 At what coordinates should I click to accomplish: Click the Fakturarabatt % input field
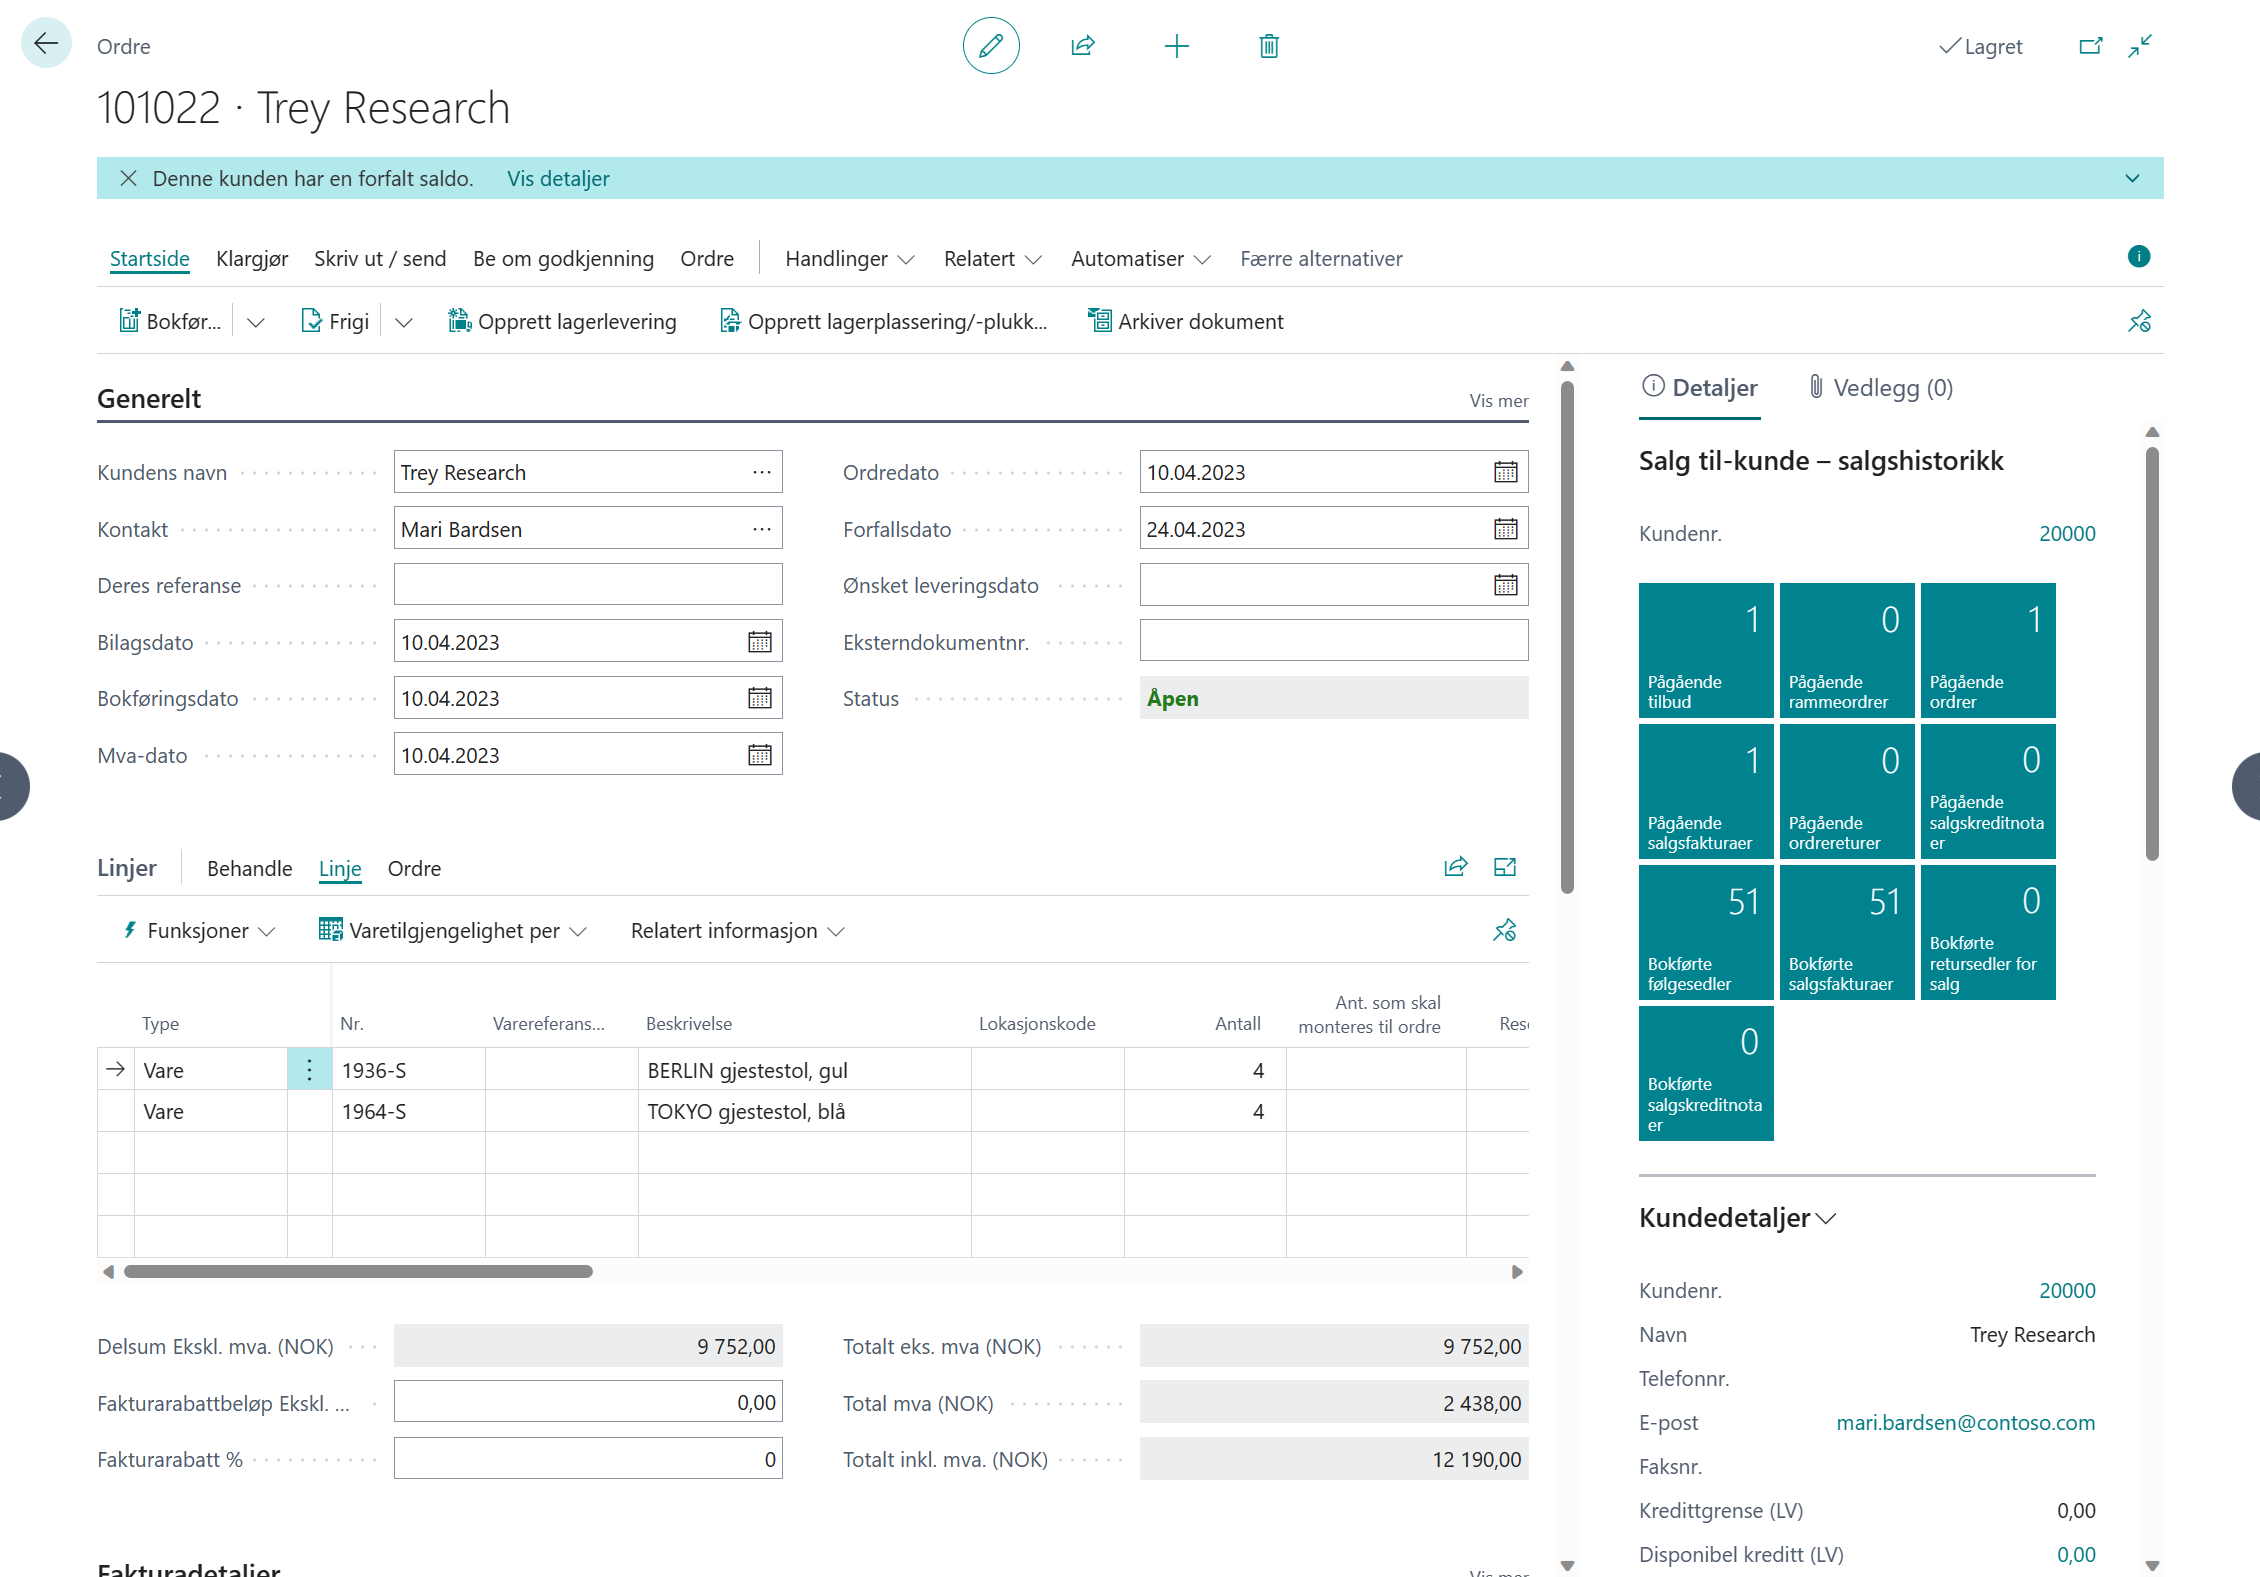click(588, 1459)
